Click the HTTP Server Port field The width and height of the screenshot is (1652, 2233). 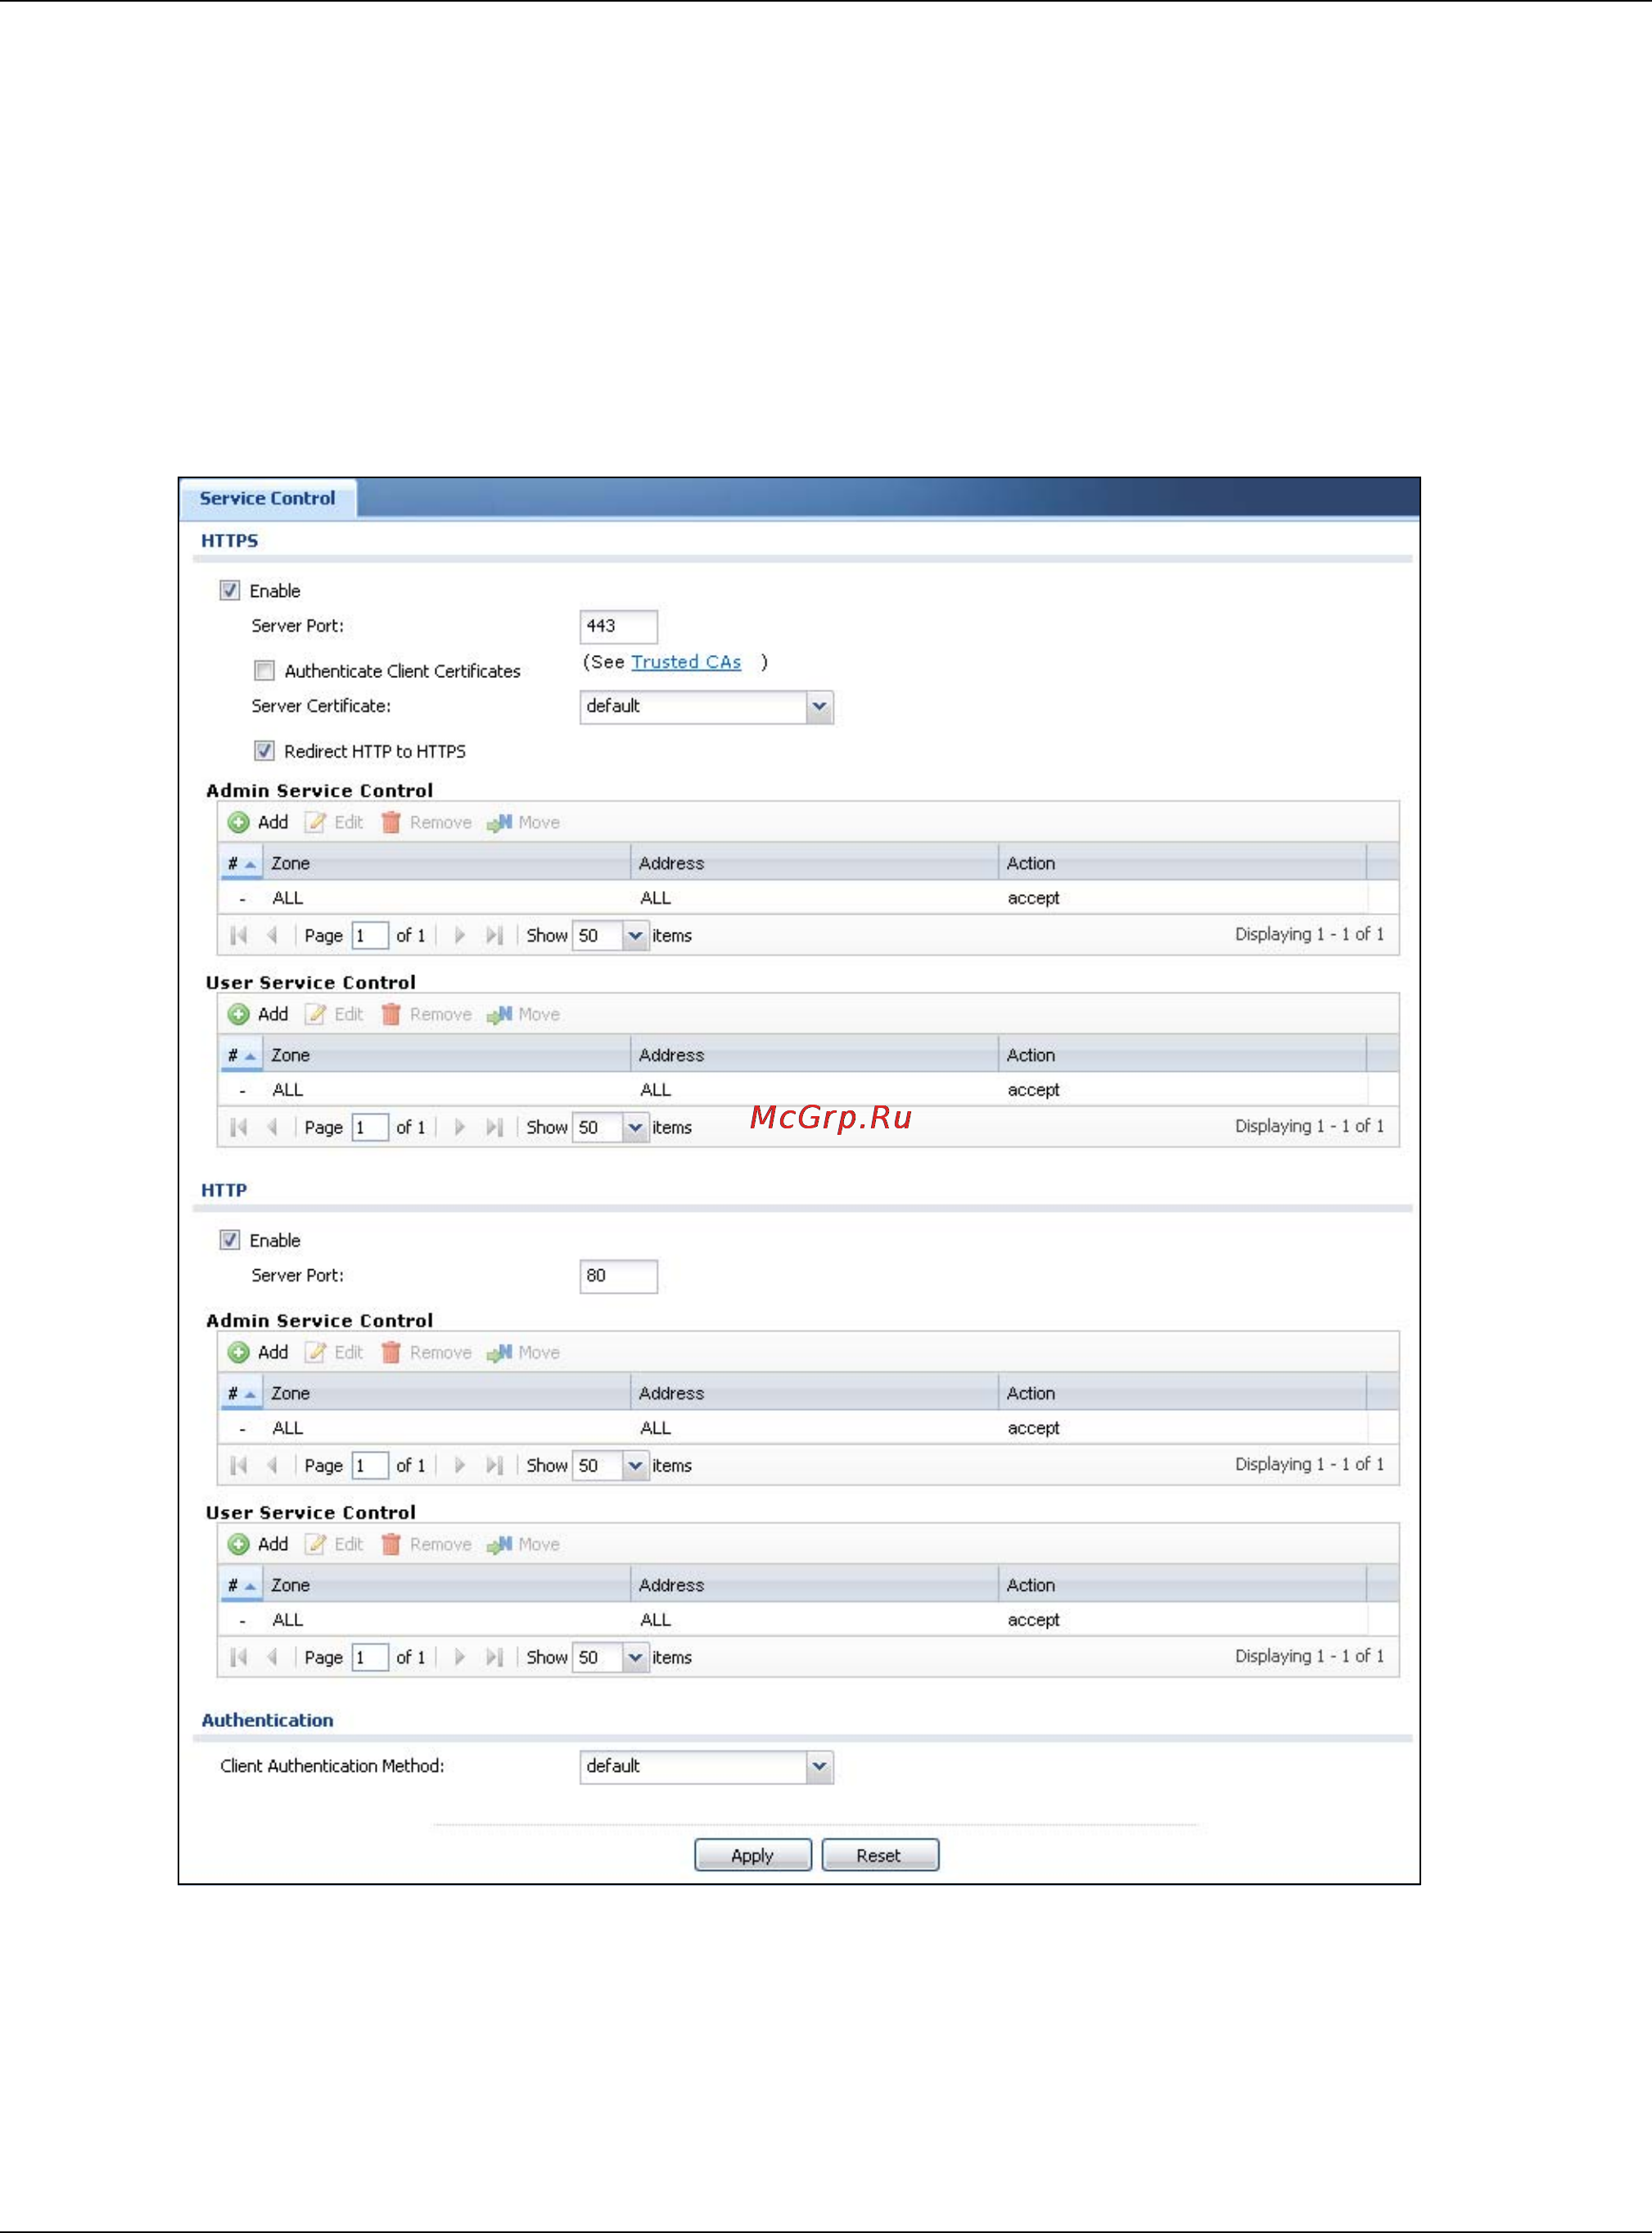[618, 1276]
